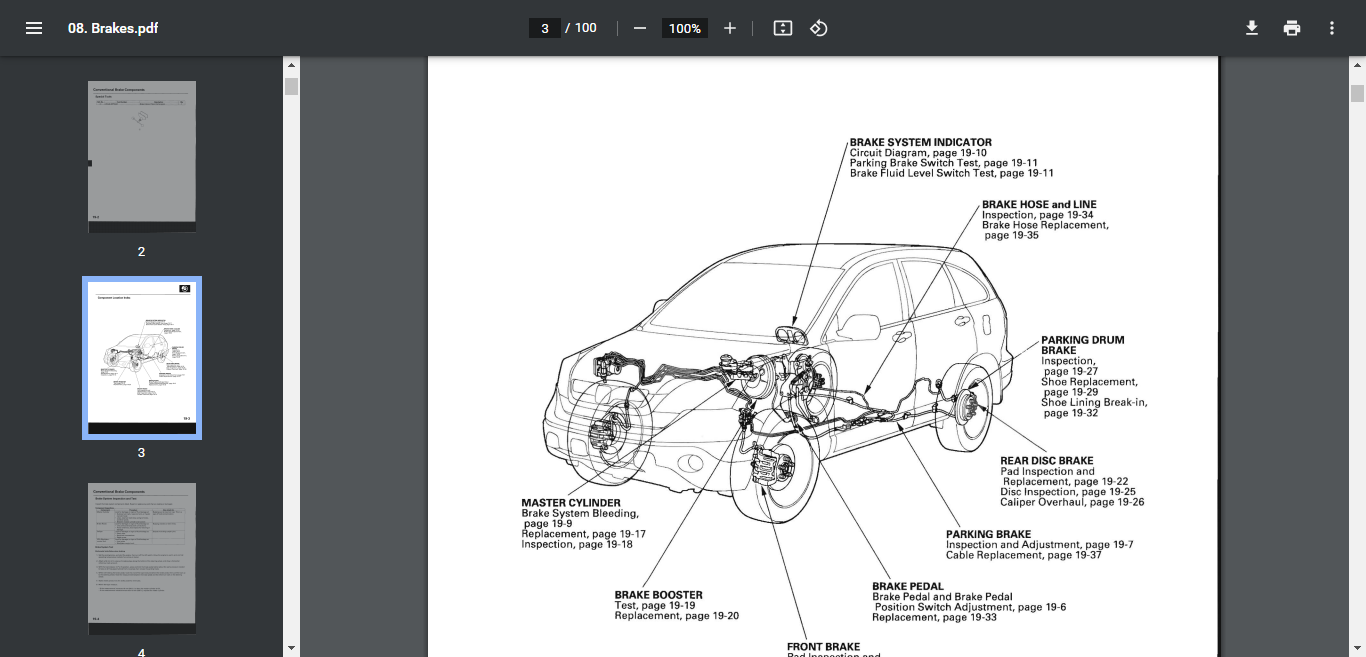The width and height of the screenshot is (1366, 657).
Task: Click 'Cable Replacement, page 19-37' text
Action: tap(1024, 555)
